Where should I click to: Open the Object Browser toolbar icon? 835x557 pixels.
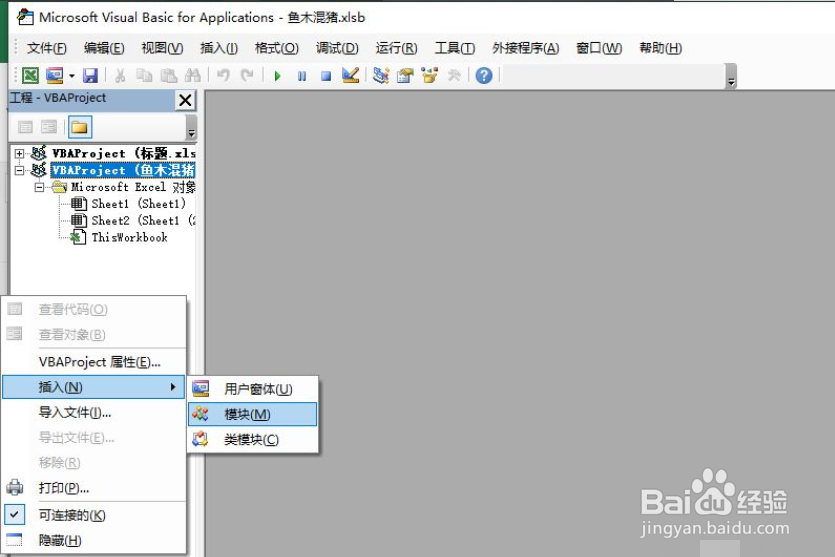point(429,76)
